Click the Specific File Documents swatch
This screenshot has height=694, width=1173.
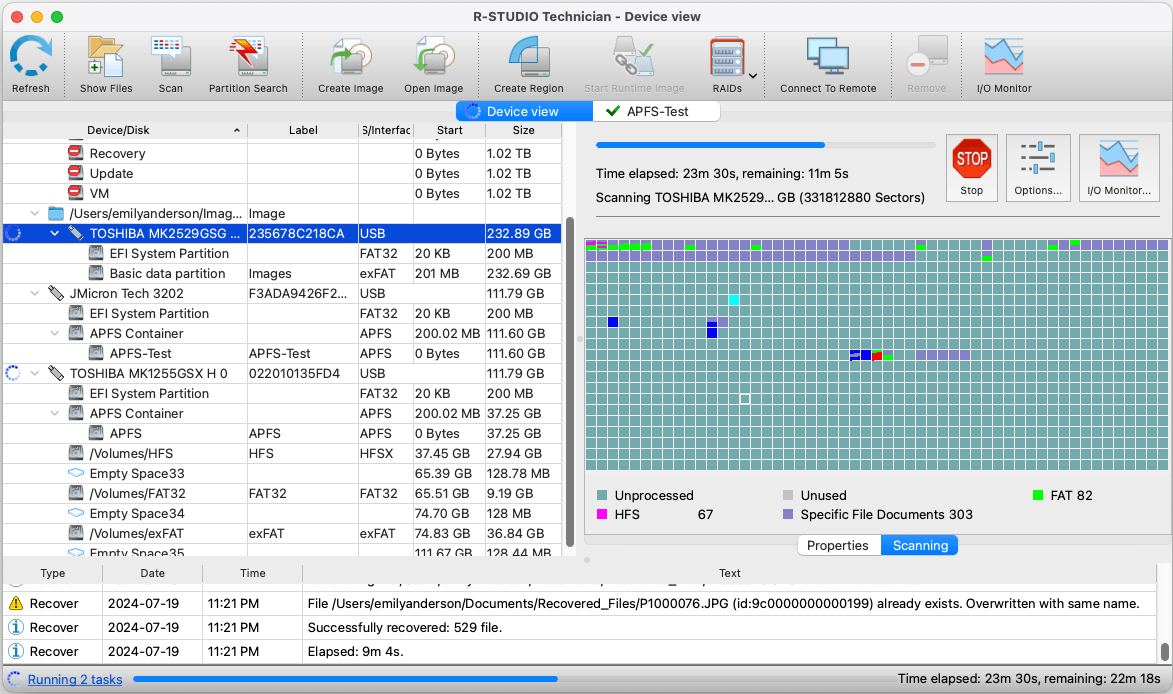click(x=788, y=515)
